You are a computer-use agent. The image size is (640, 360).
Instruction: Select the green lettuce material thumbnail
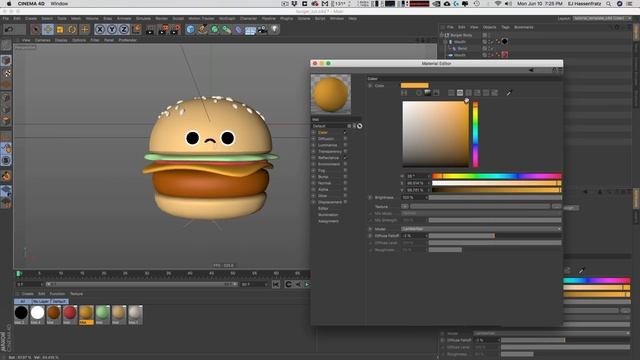102,314
